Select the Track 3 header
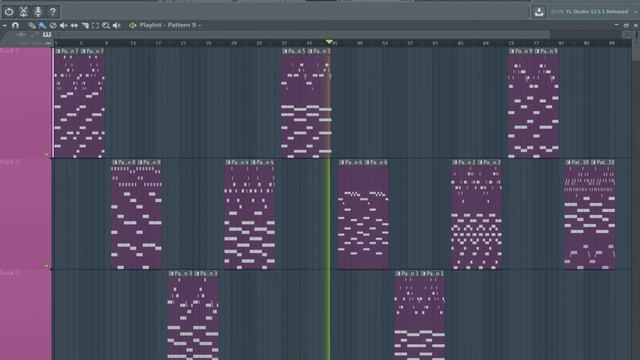 pyautogui.click(x=26, y=315)
